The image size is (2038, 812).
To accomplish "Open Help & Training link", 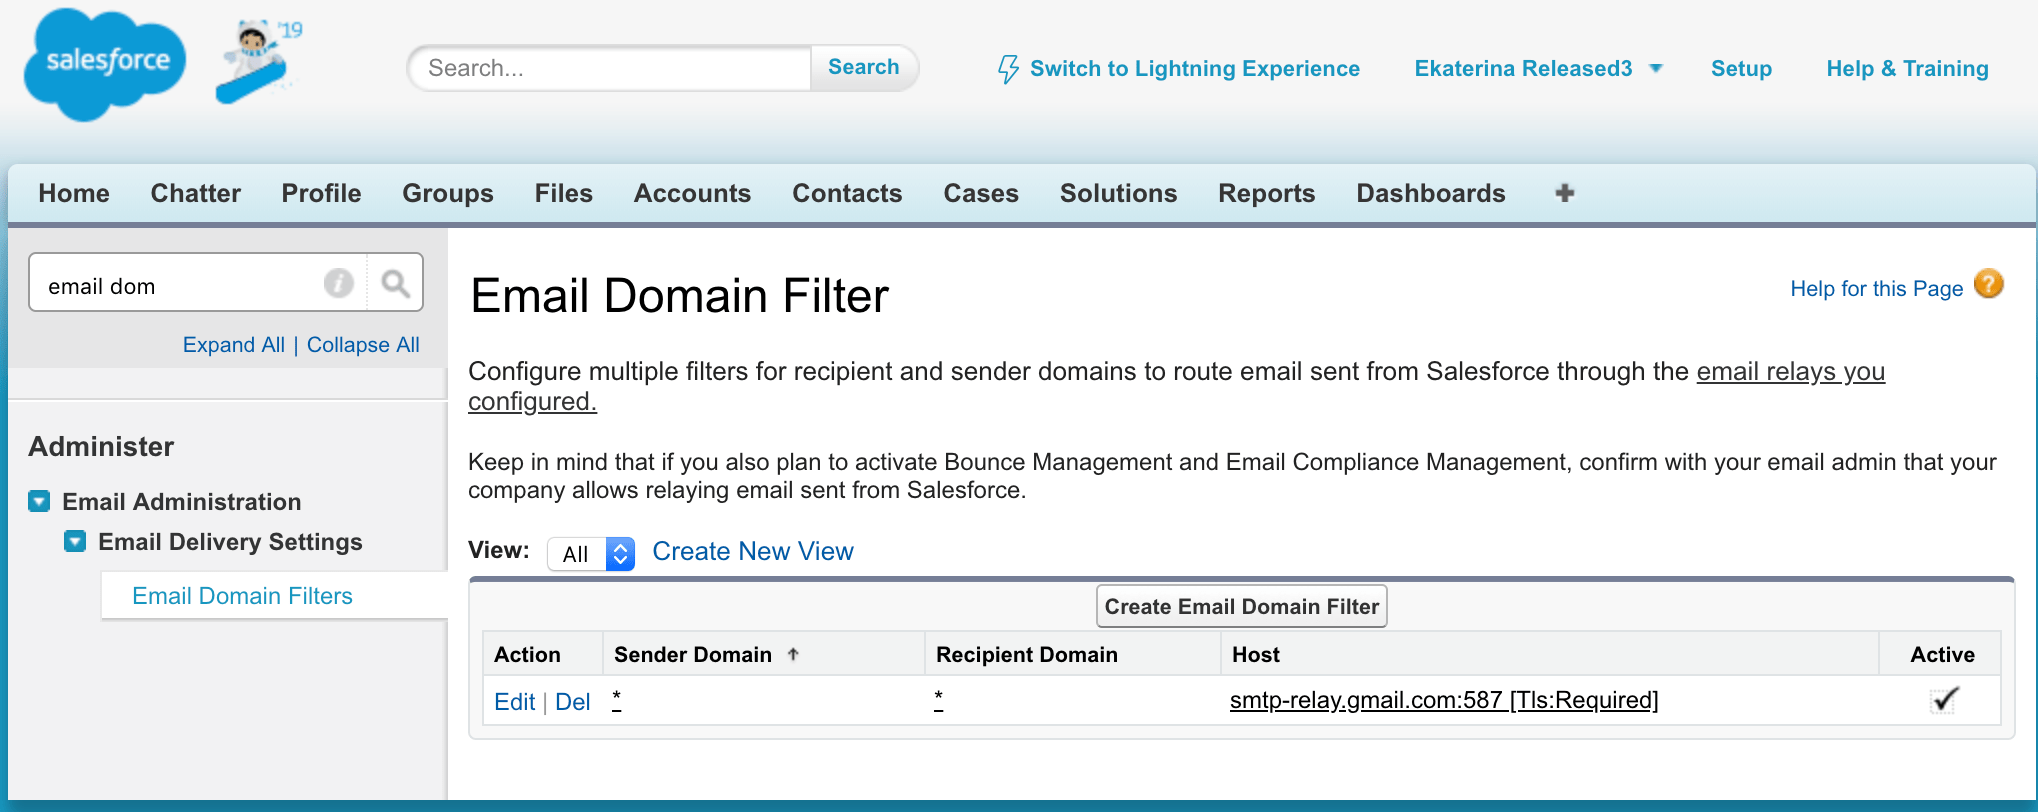I will click(x=1907, y=68).
